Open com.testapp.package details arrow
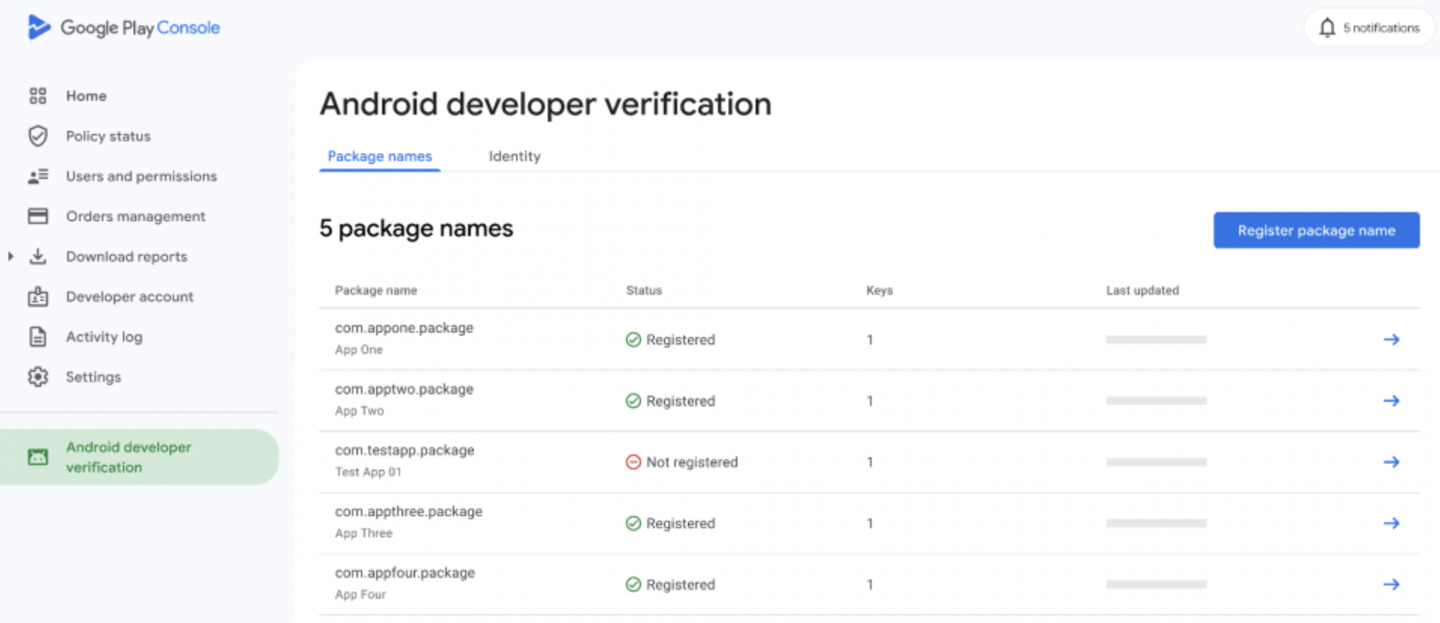 [1390, 462]
